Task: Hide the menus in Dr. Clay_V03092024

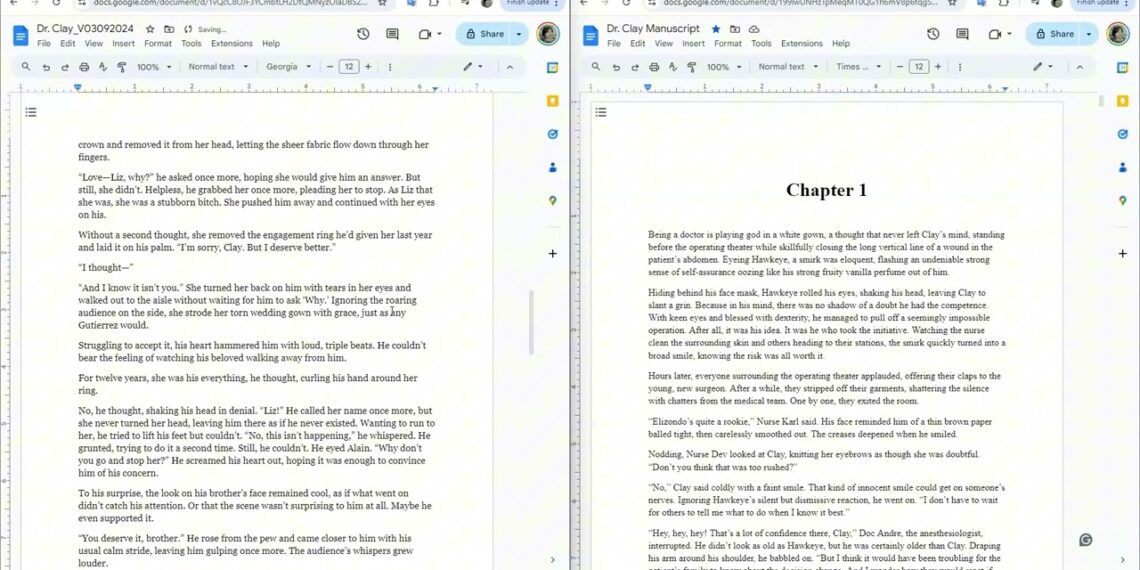Action: (510, 67)
